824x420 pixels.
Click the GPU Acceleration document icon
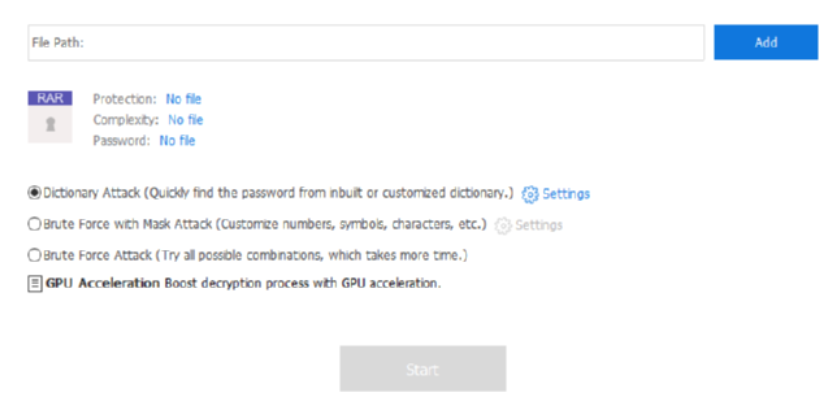pyautogui.click(x=35, y=284)
